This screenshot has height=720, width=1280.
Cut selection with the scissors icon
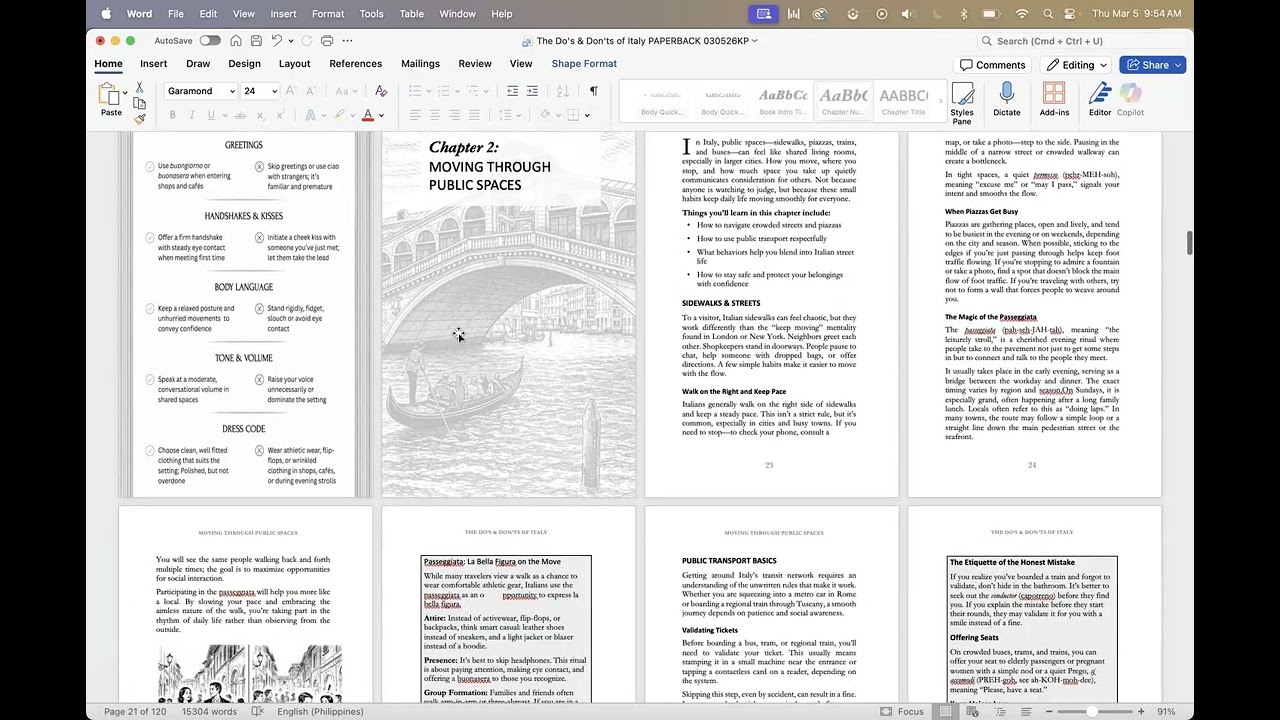139,88
